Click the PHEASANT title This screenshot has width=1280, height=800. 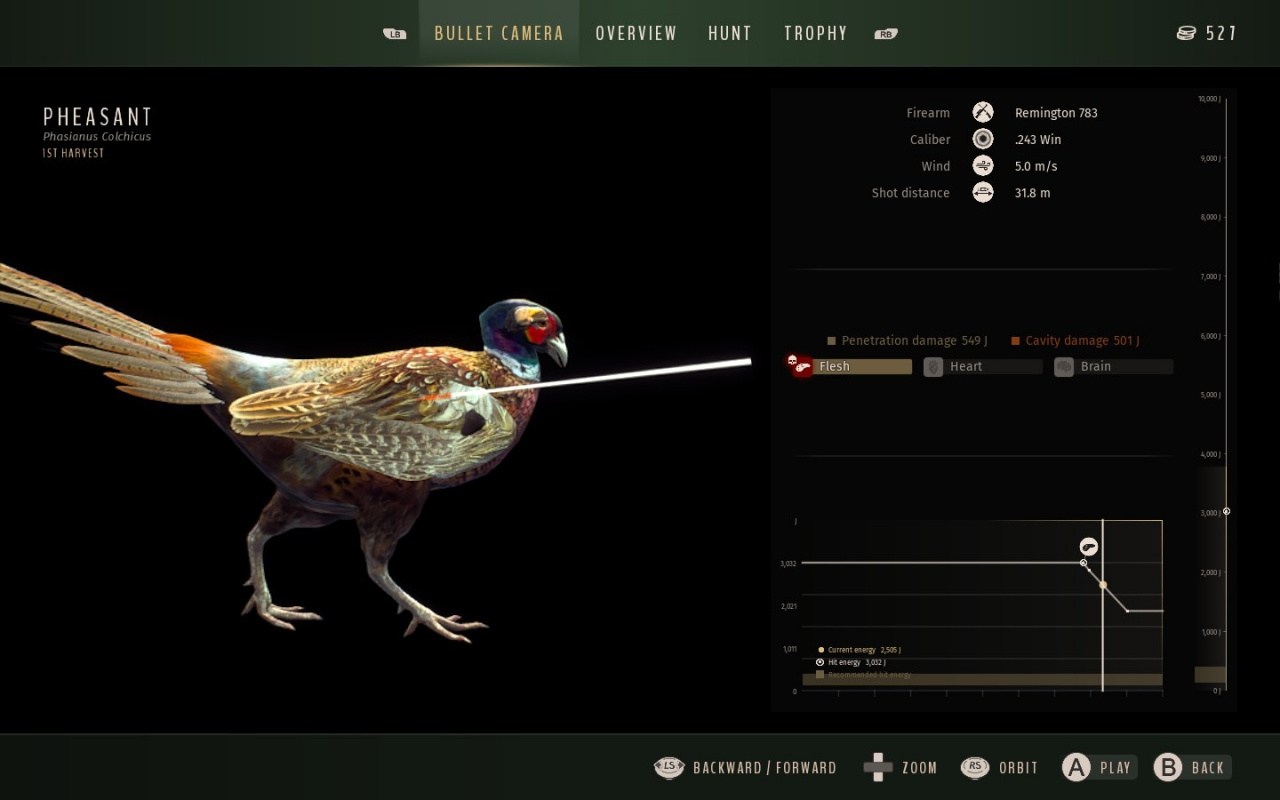tap(97, 117)
